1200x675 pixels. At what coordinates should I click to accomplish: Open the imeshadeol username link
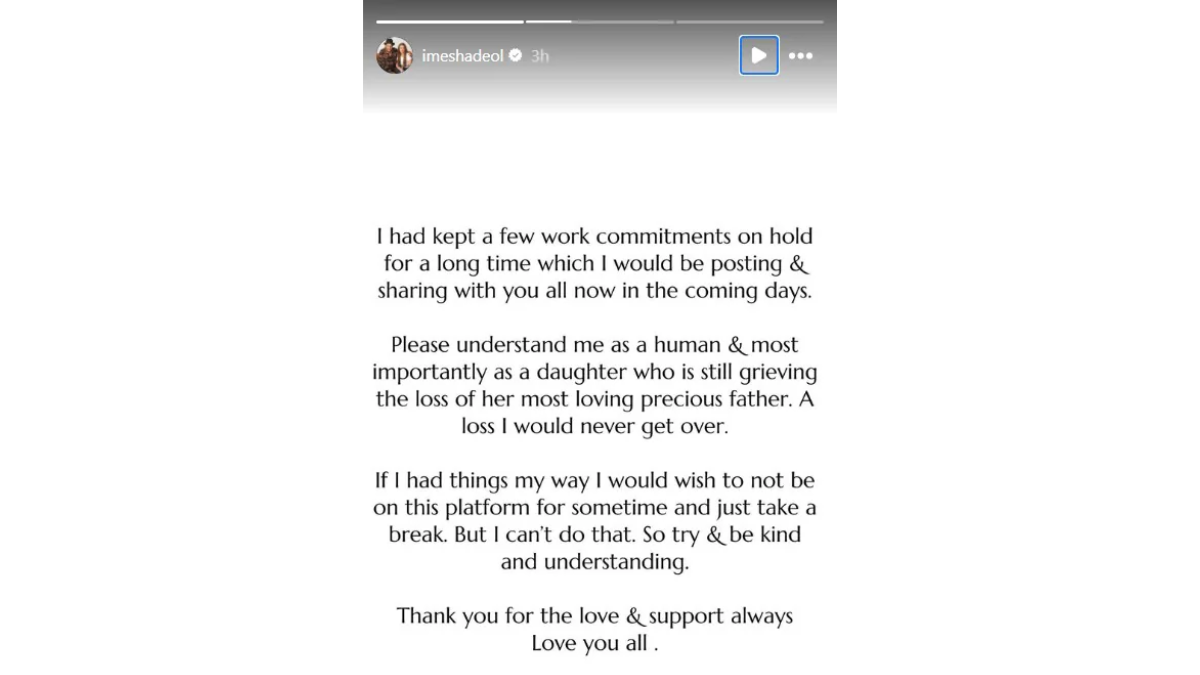(x=462, y=56)
